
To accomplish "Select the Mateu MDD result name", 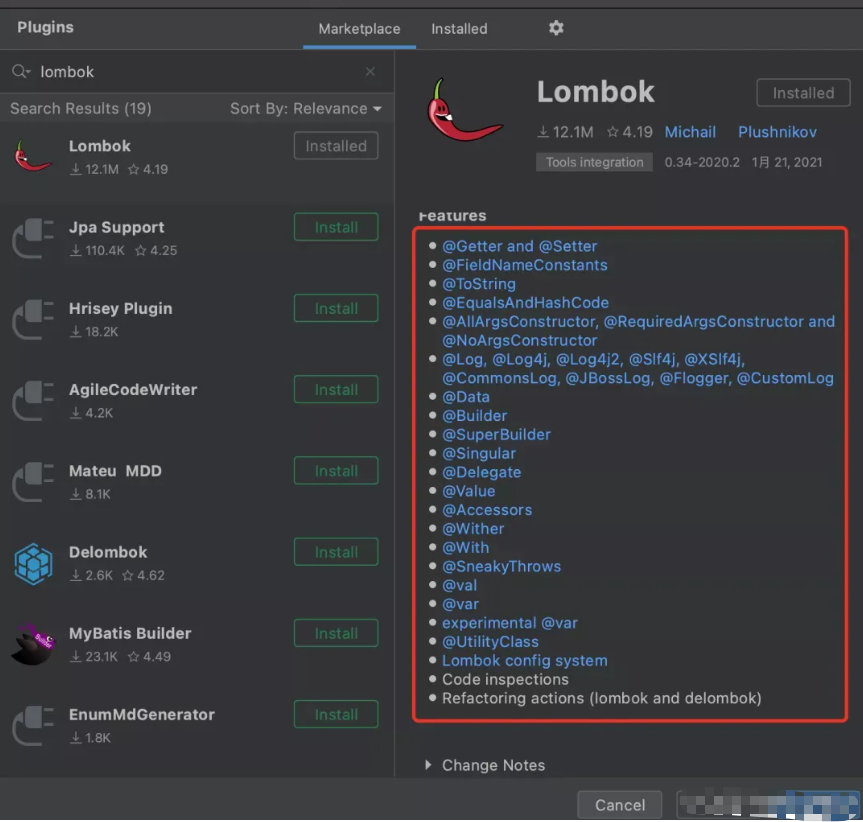I will point(115,471).
